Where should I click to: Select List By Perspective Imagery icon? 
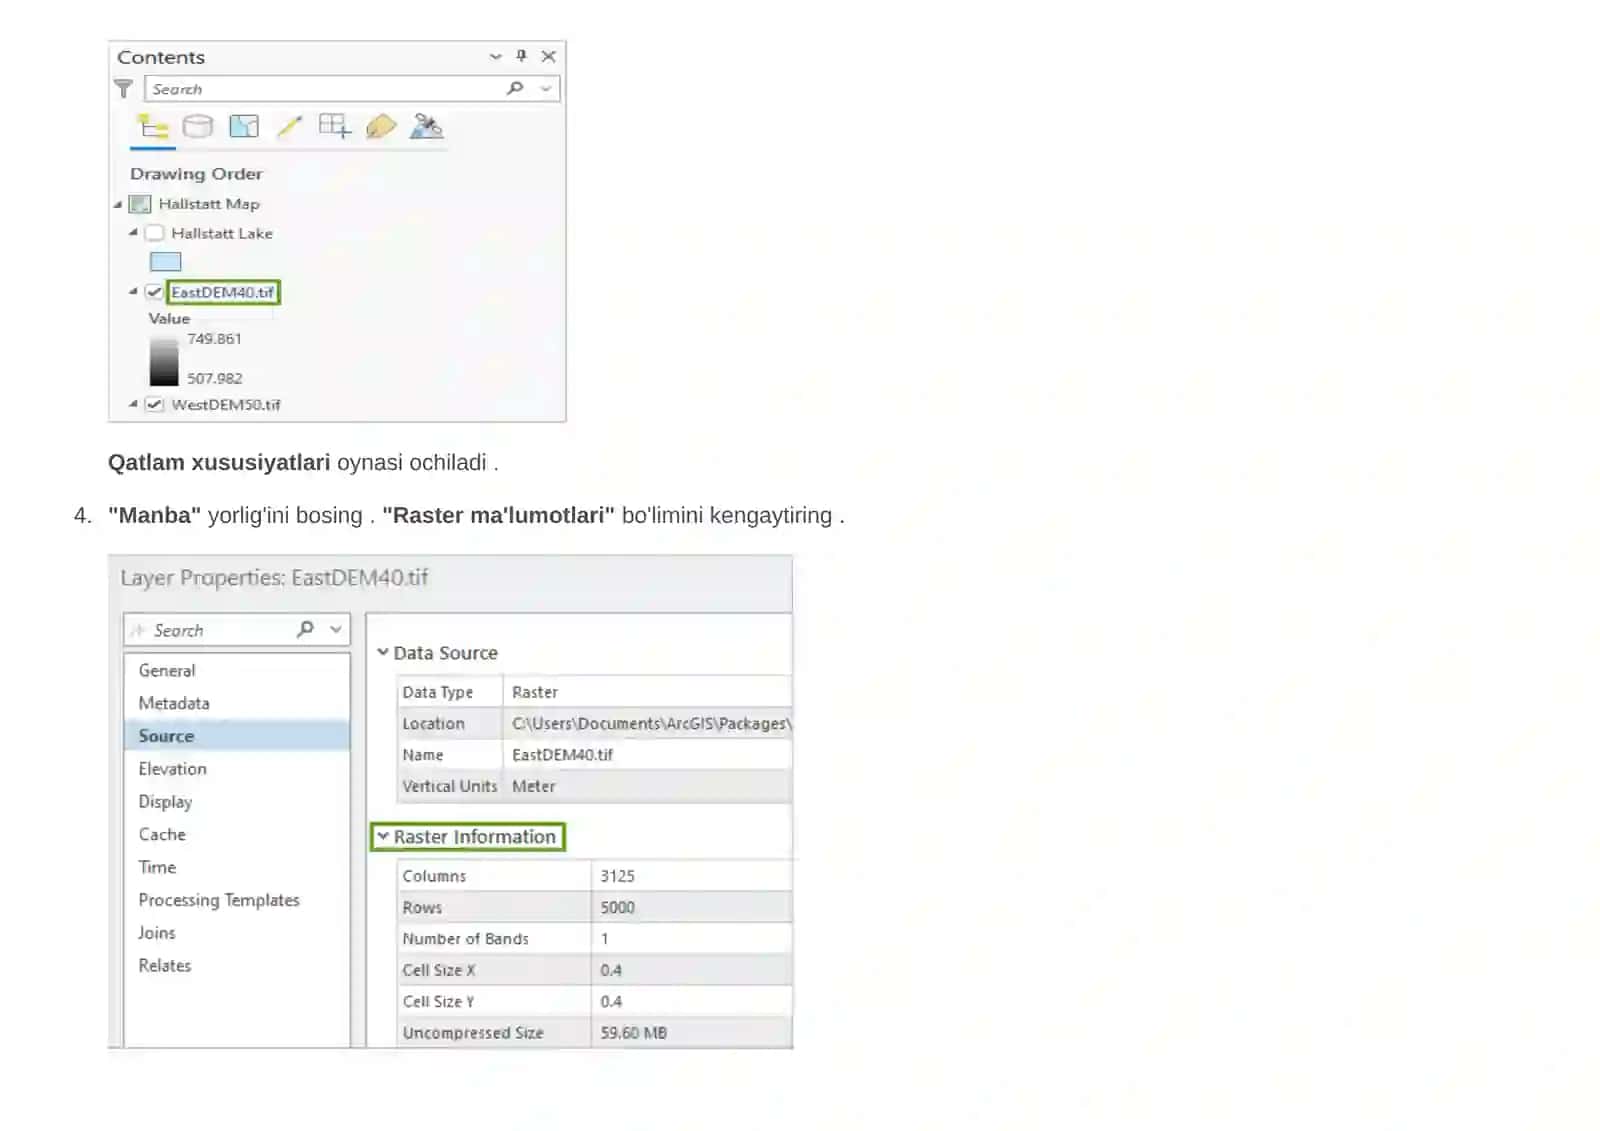point(426,126)
